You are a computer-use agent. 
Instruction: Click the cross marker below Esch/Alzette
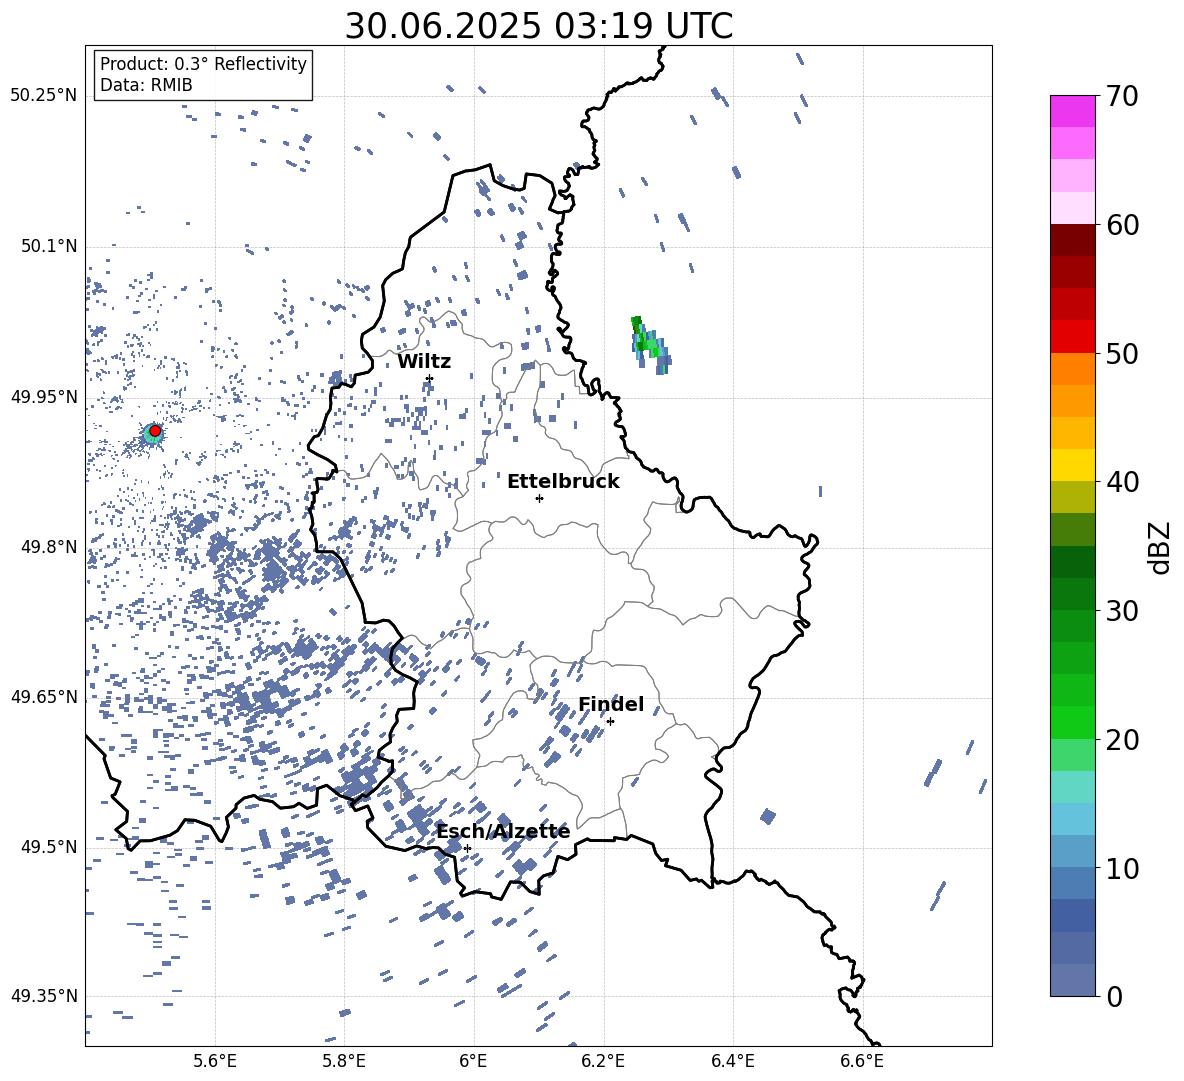(x=467, y=848)
